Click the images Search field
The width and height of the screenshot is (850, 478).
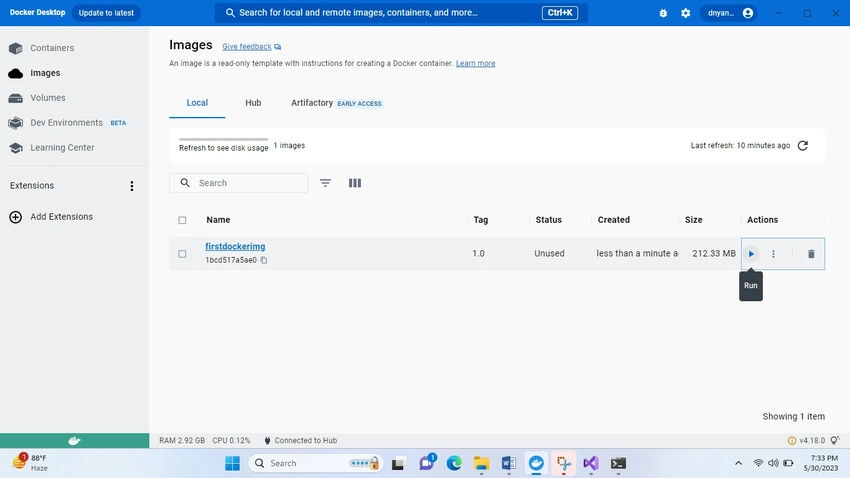[239, 183]
